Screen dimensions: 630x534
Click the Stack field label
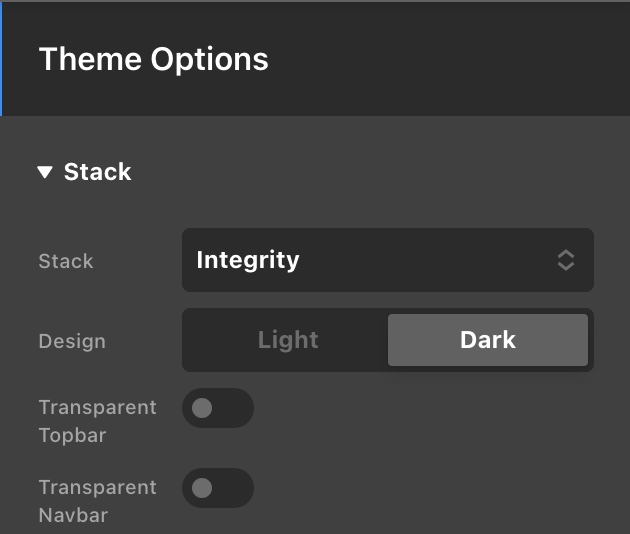pyautogui.click(x=66, y=261)
